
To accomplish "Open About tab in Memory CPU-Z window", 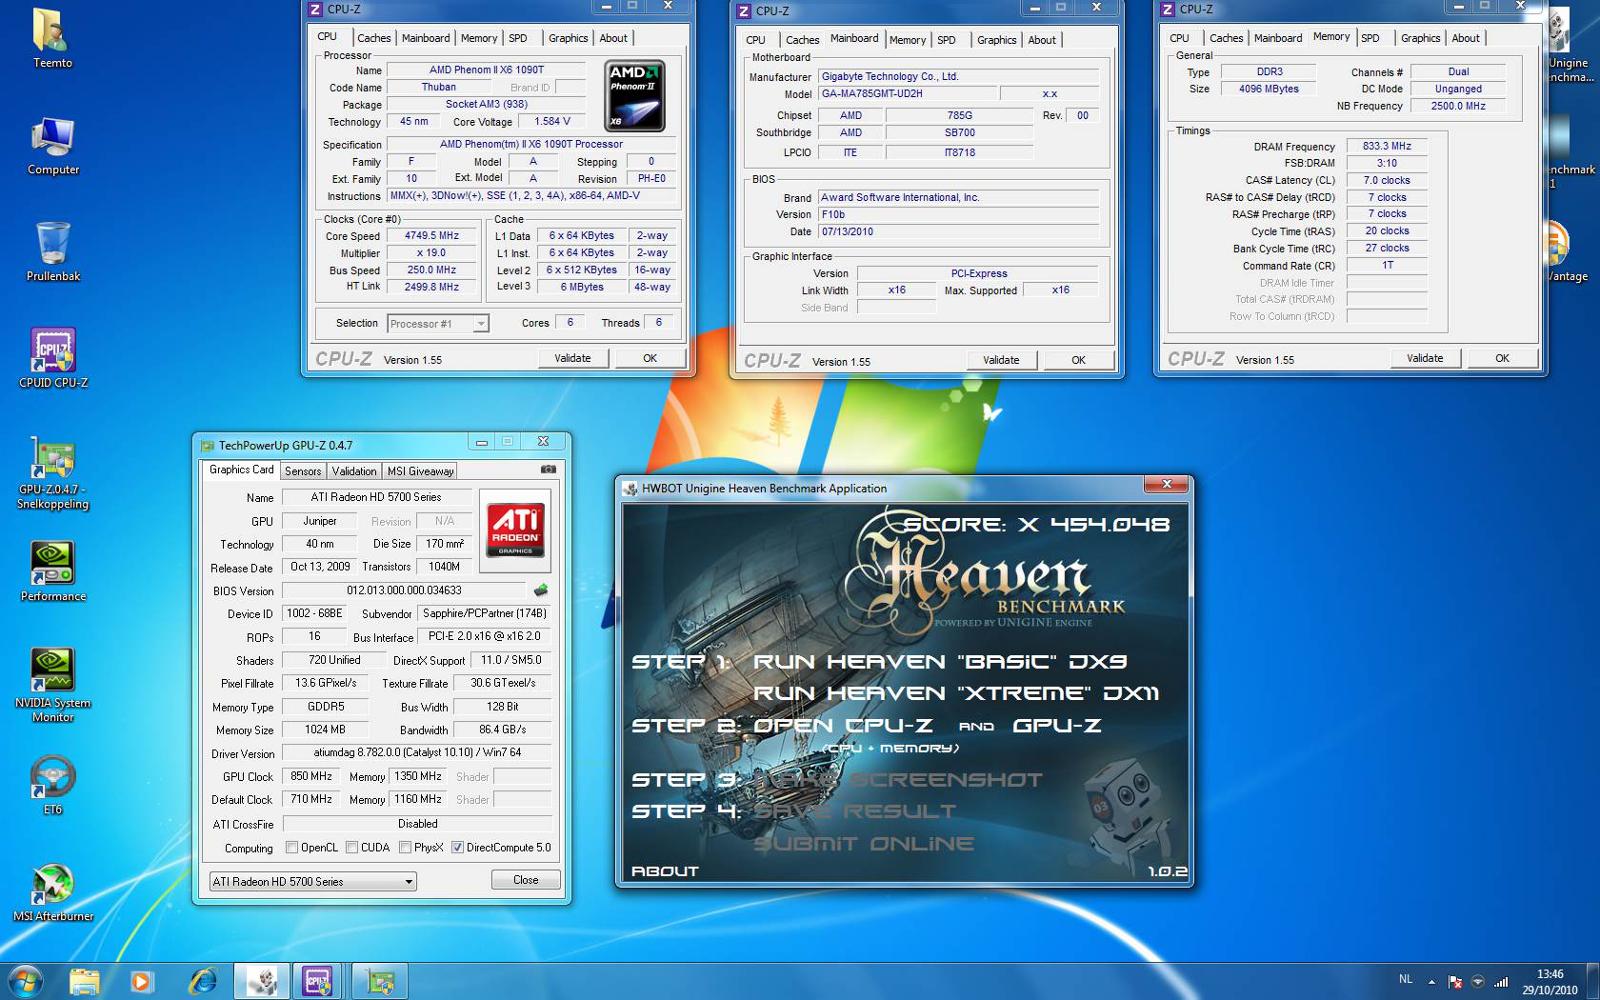I will pyautogui.click(x=1465, y=38).
